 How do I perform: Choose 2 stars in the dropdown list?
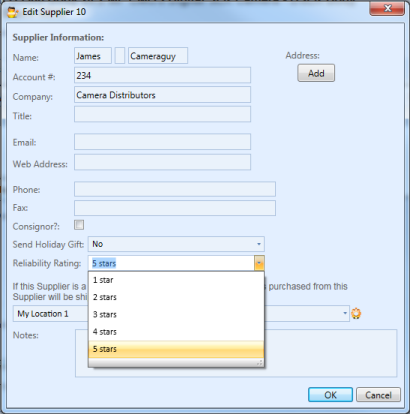click(176, 297)
